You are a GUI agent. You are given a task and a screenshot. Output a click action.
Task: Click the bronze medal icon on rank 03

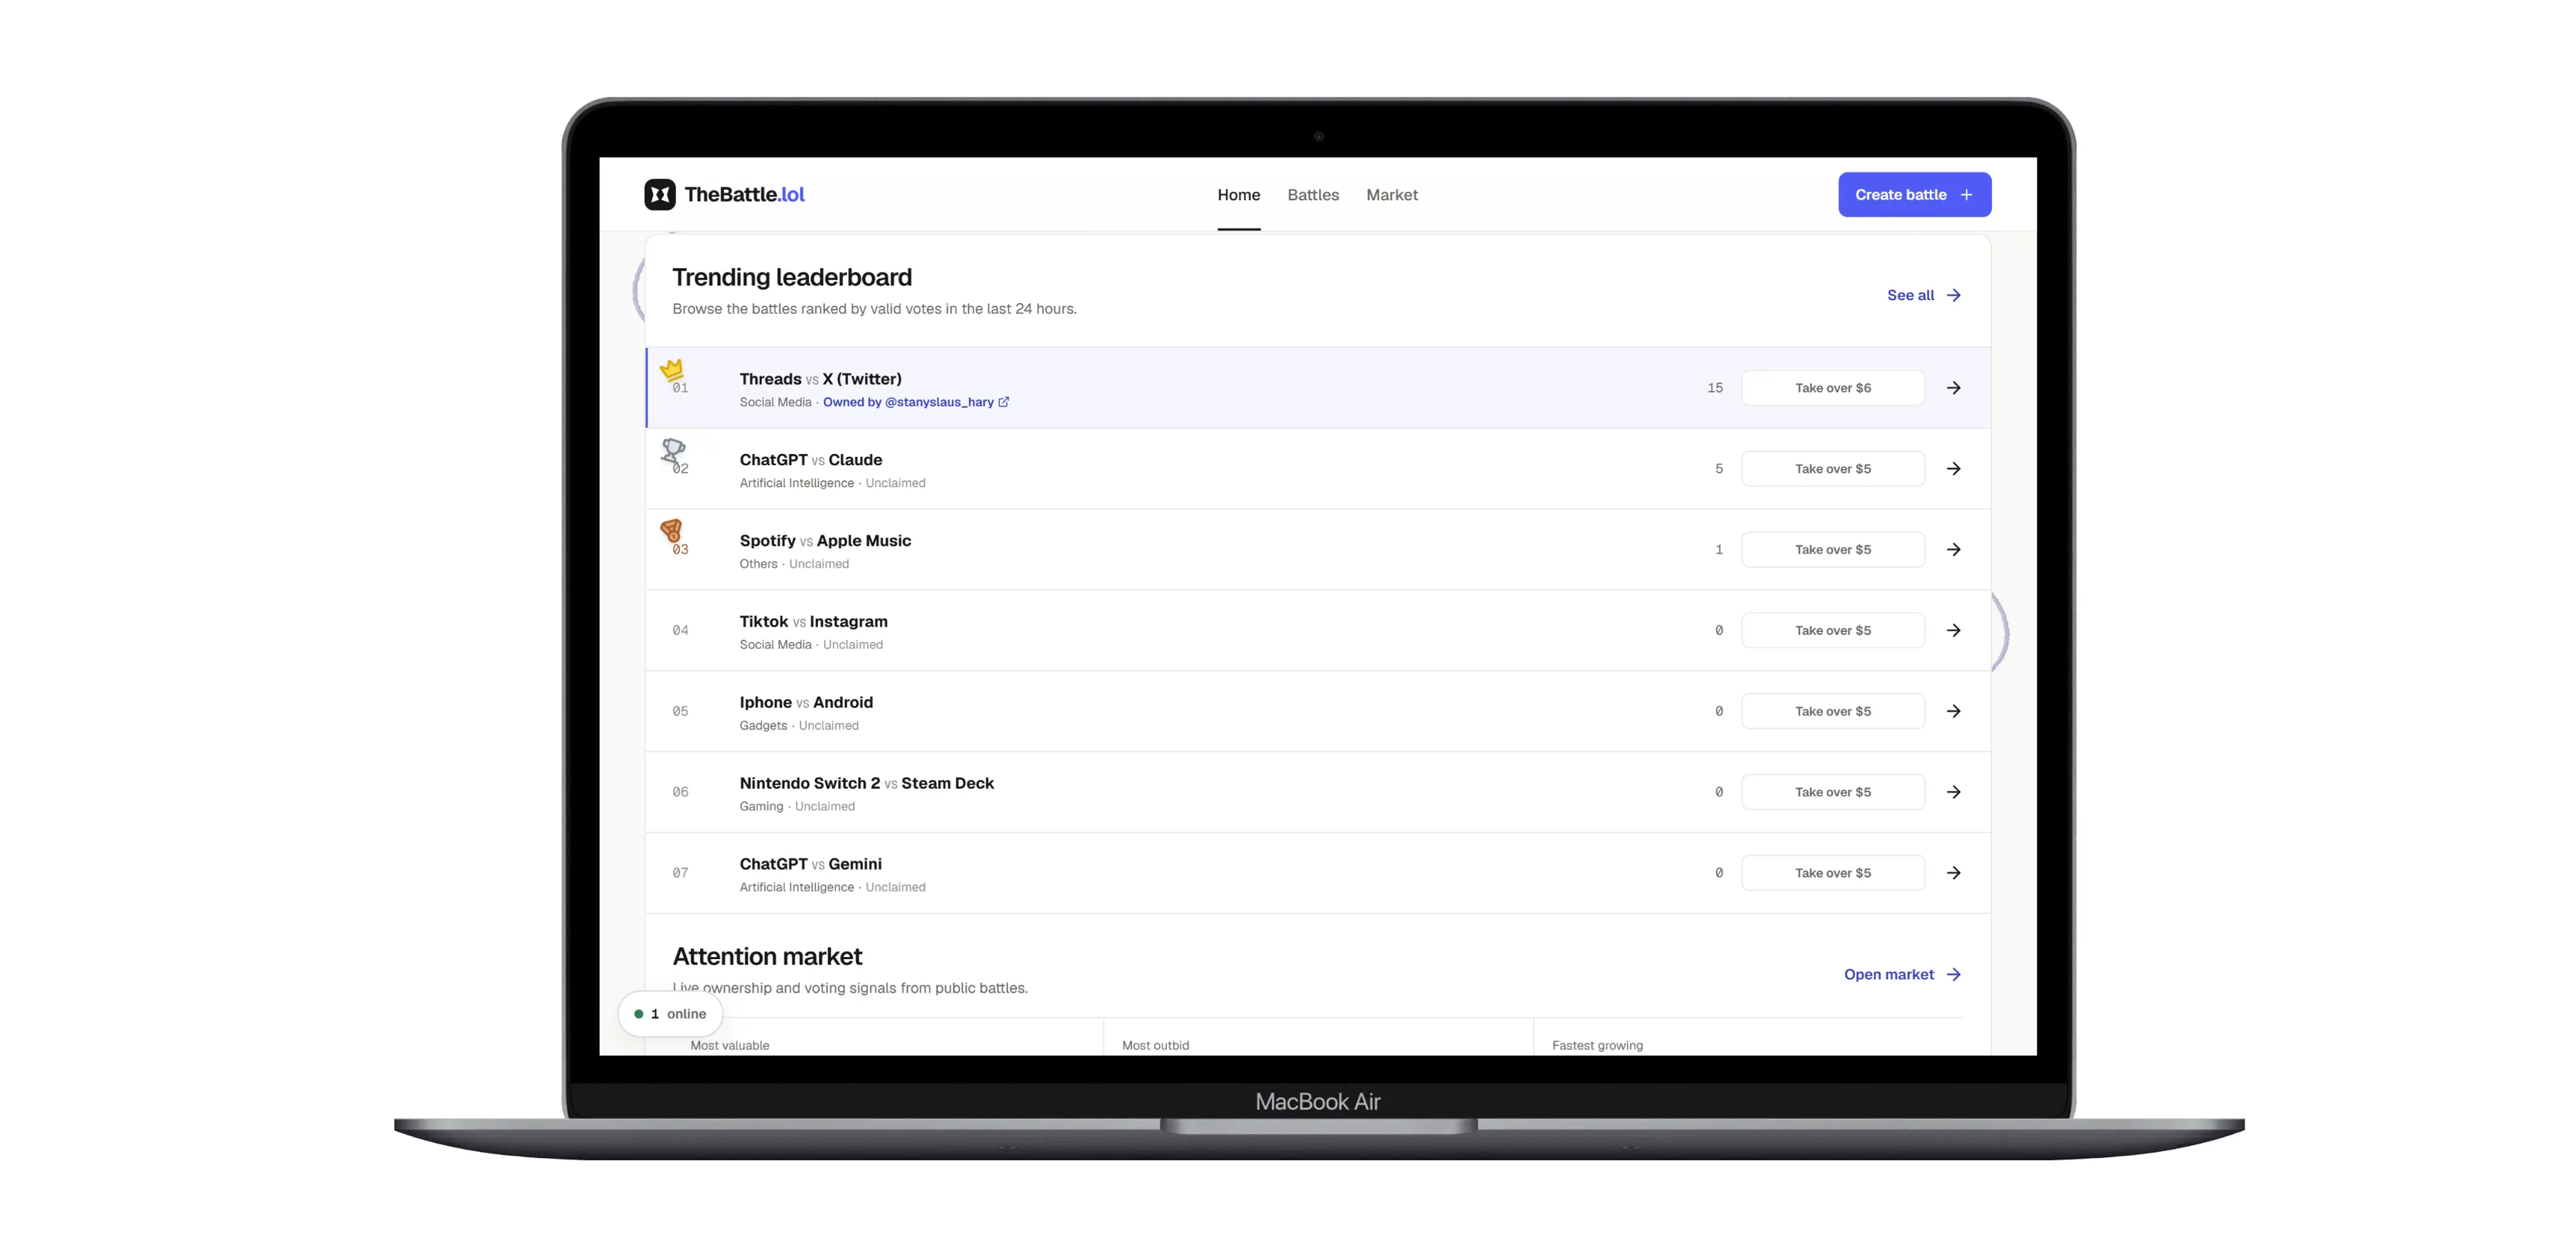tap(671, 530)
